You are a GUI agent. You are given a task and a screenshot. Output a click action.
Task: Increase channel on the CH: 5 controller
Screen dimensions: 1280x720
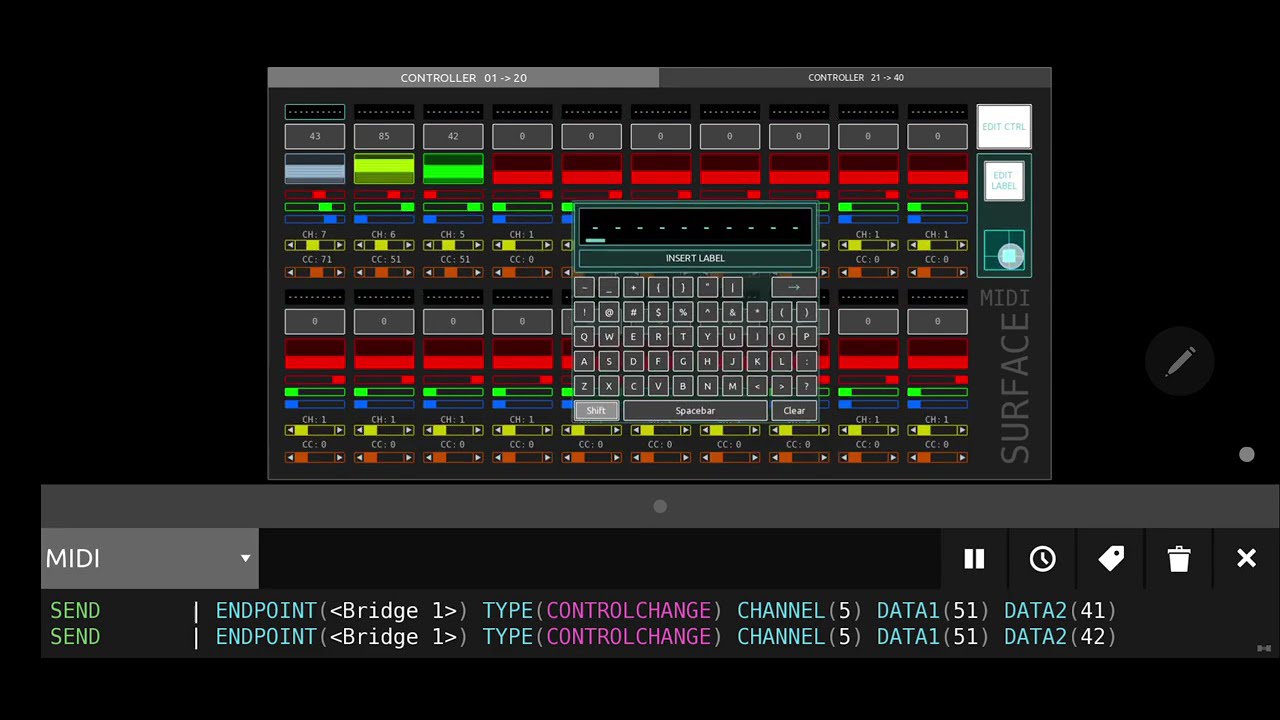click(x=478, y=245)
